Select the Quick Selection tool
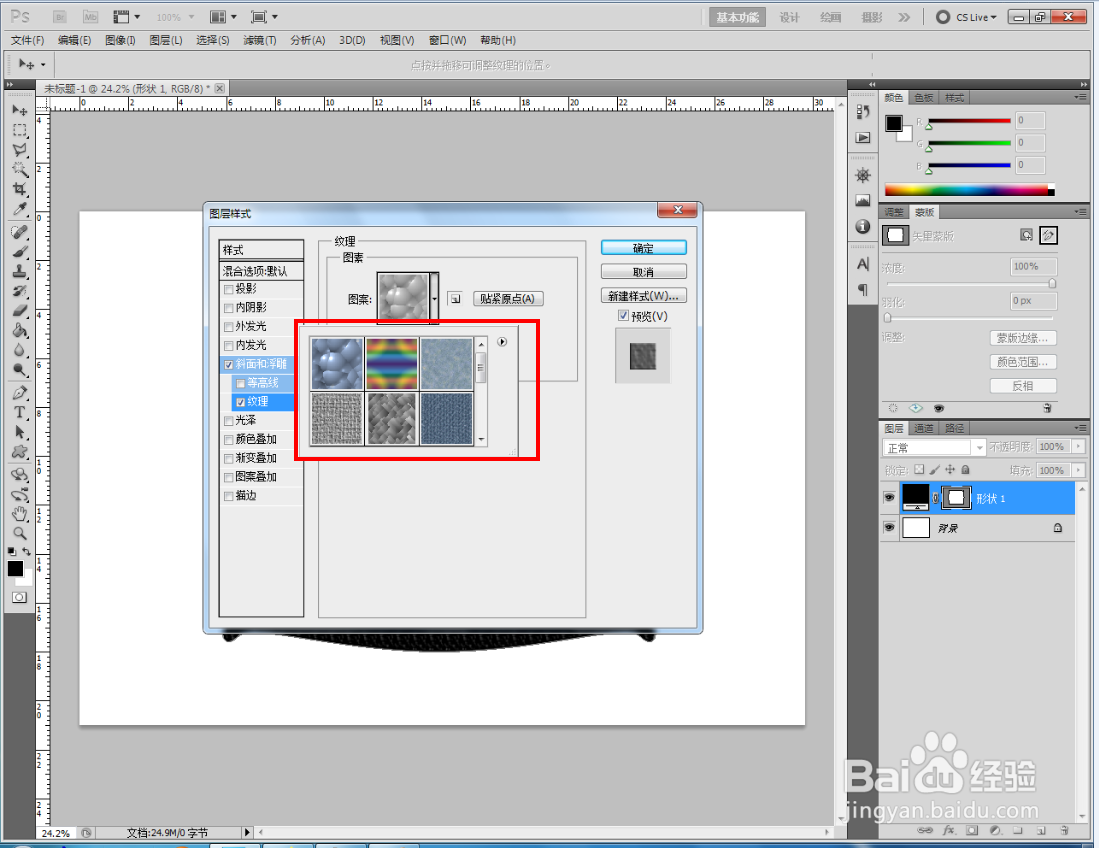1099x848 pixels. (20, 169)
